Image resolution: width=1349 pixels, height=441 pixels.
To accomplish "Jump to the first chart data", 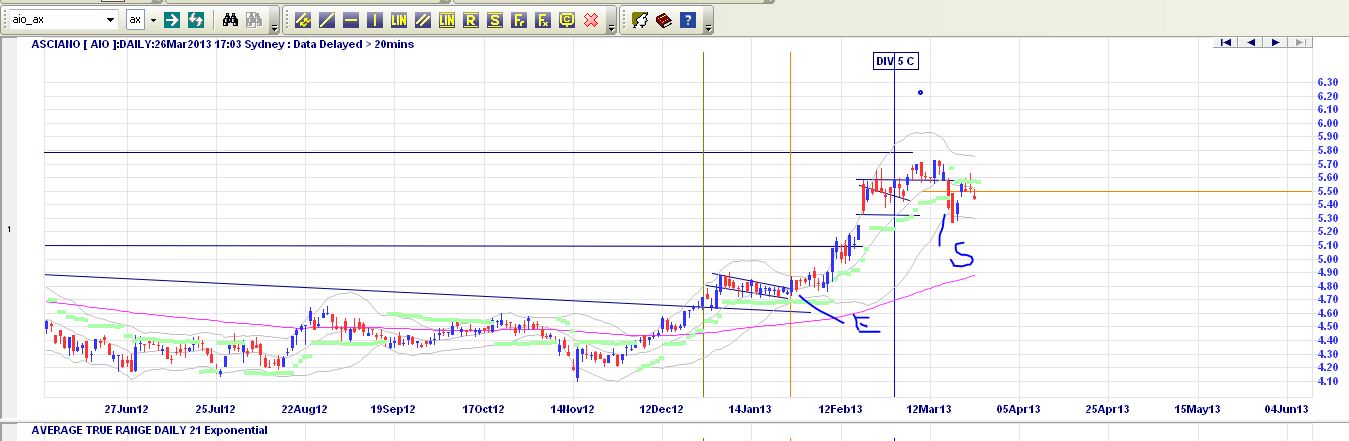I will pos(1226,42).
